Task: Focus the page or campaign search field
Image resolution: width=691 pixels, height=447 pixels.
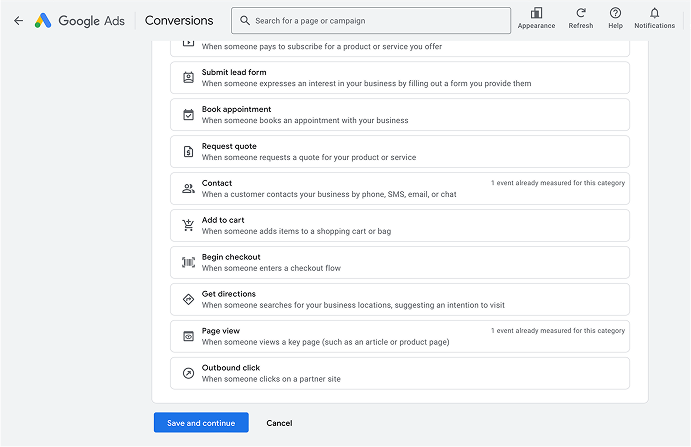Action: click(371, 20)
